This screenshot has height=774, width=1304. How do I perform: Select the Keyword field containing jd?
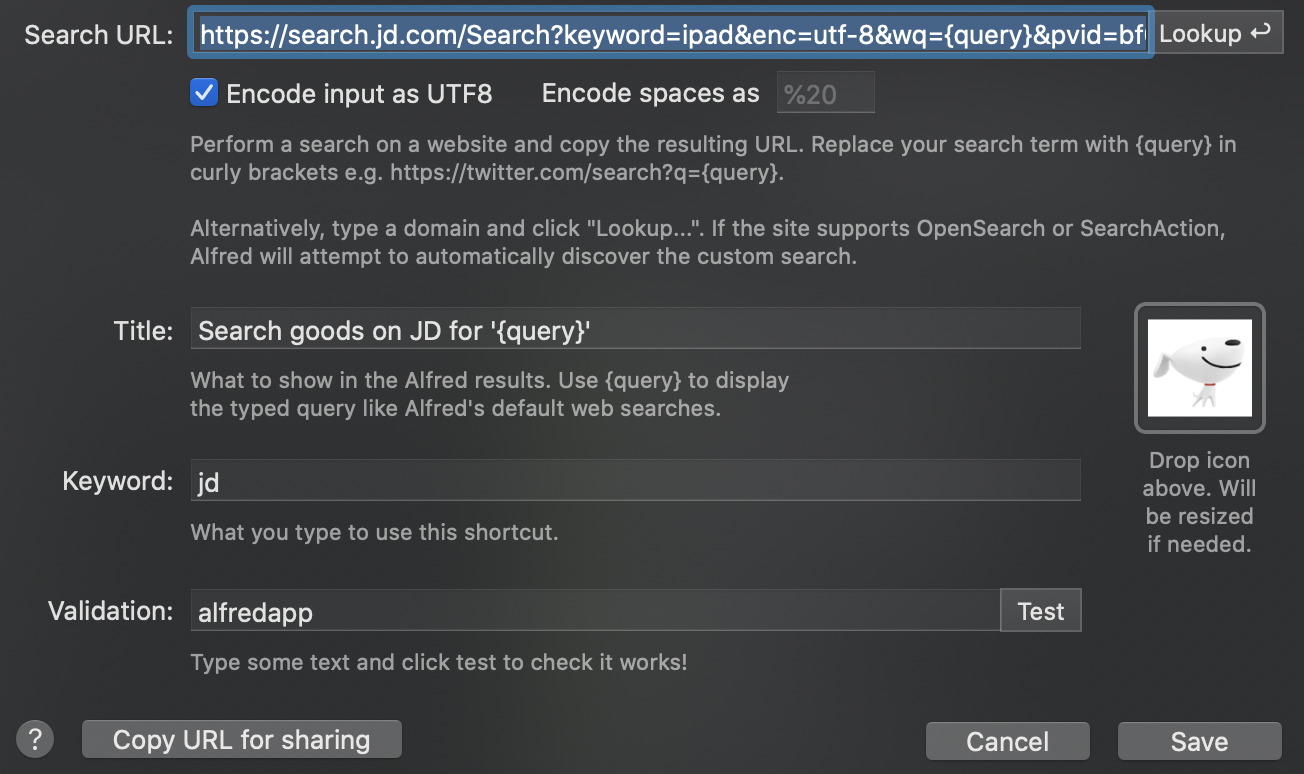pyautogui.click(x=634, y=482)
